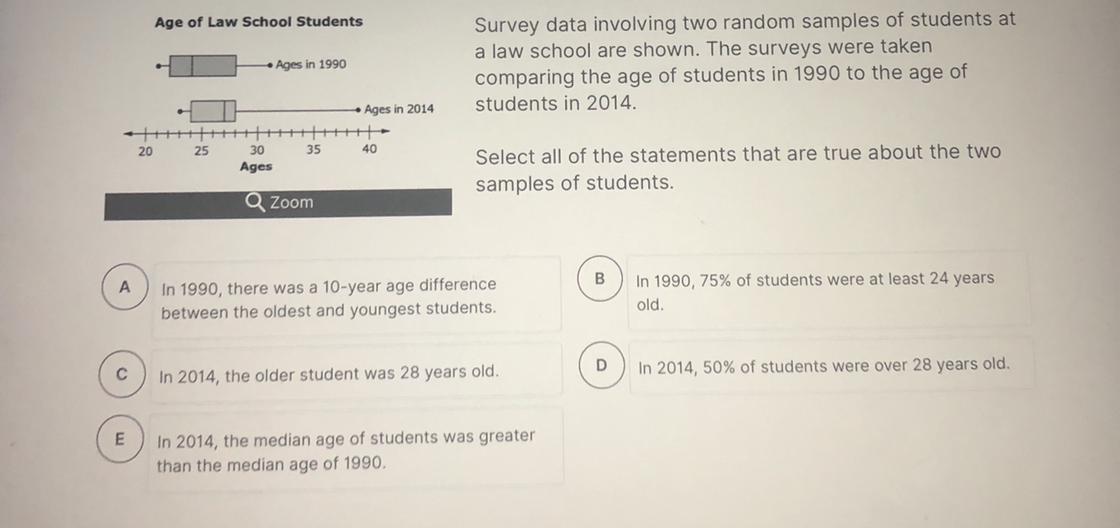Click the statement comparing 2014 and 1990 median ages
Screen dimensions: 1120x528
pyautogui.click(x=345, y=450)
